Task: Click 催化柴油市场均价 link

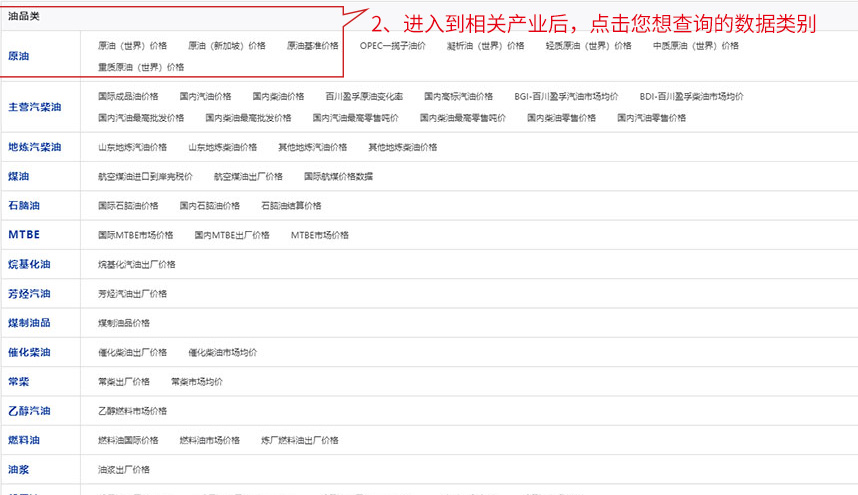Action: [x=222, y=352]
